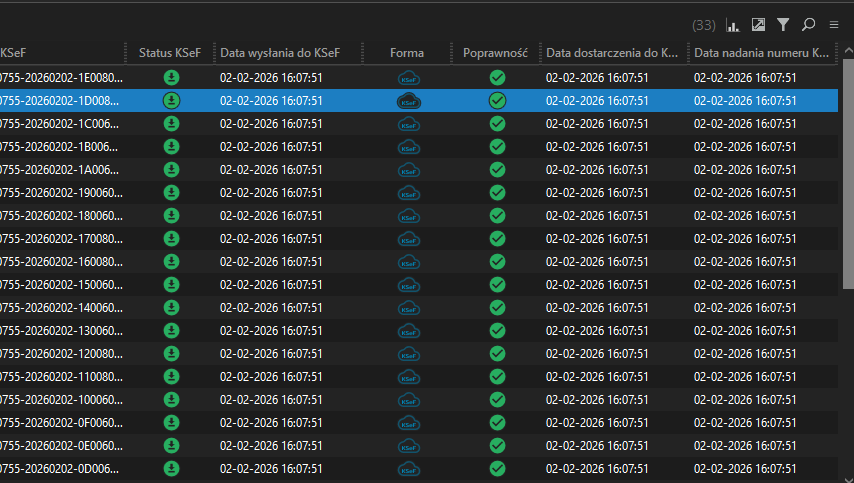
Task: Click the magnifying glass search icon
Action: tap(808, 25)
